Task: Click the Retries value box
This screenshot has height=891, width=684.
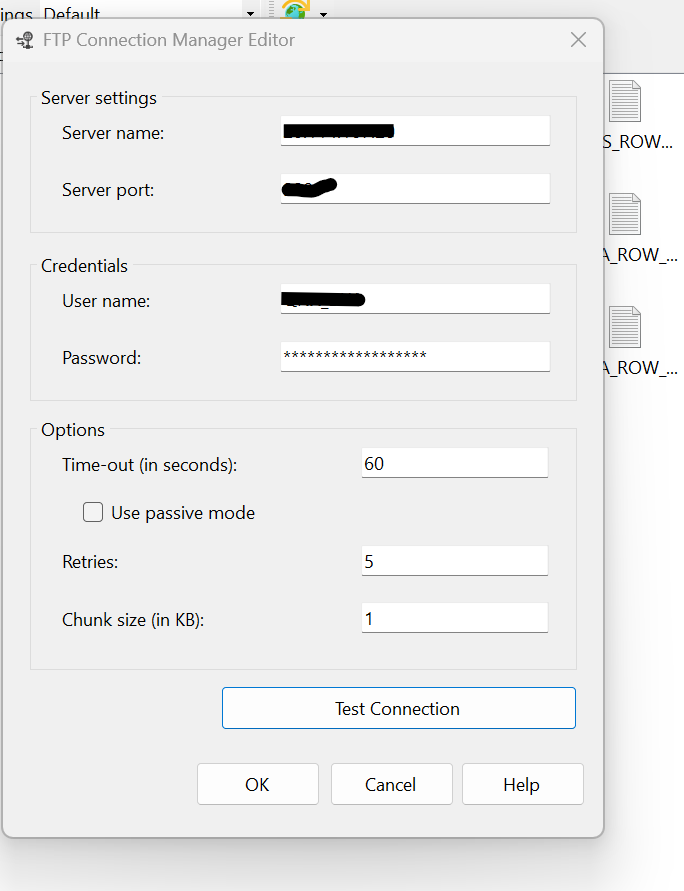Action: [455, 561]
